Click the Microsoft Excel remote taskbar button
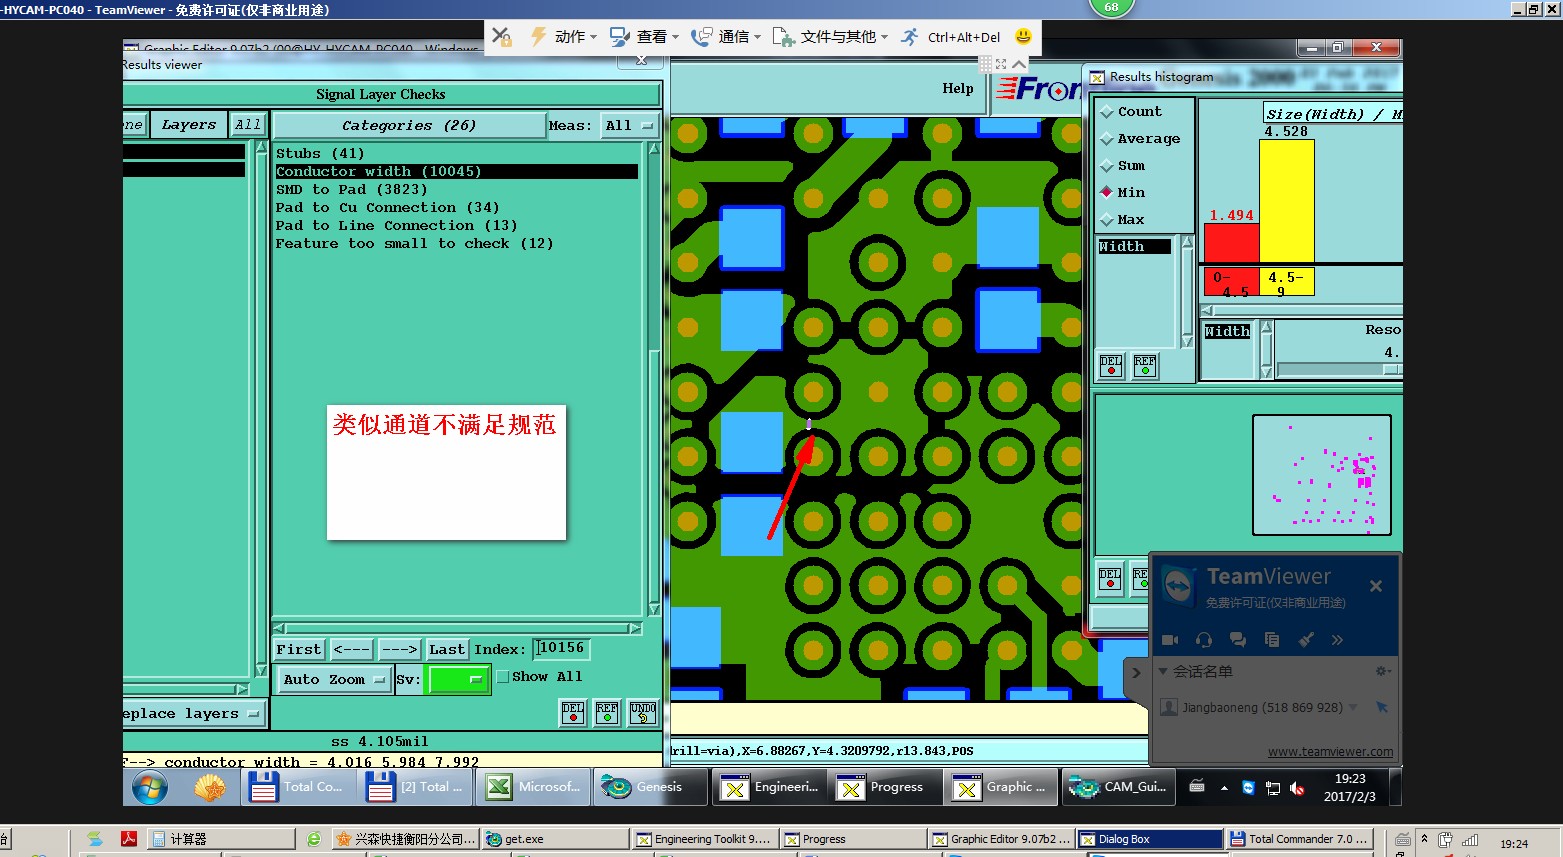The width and height of the screenshot is (1563, 857). pos(534,787)
